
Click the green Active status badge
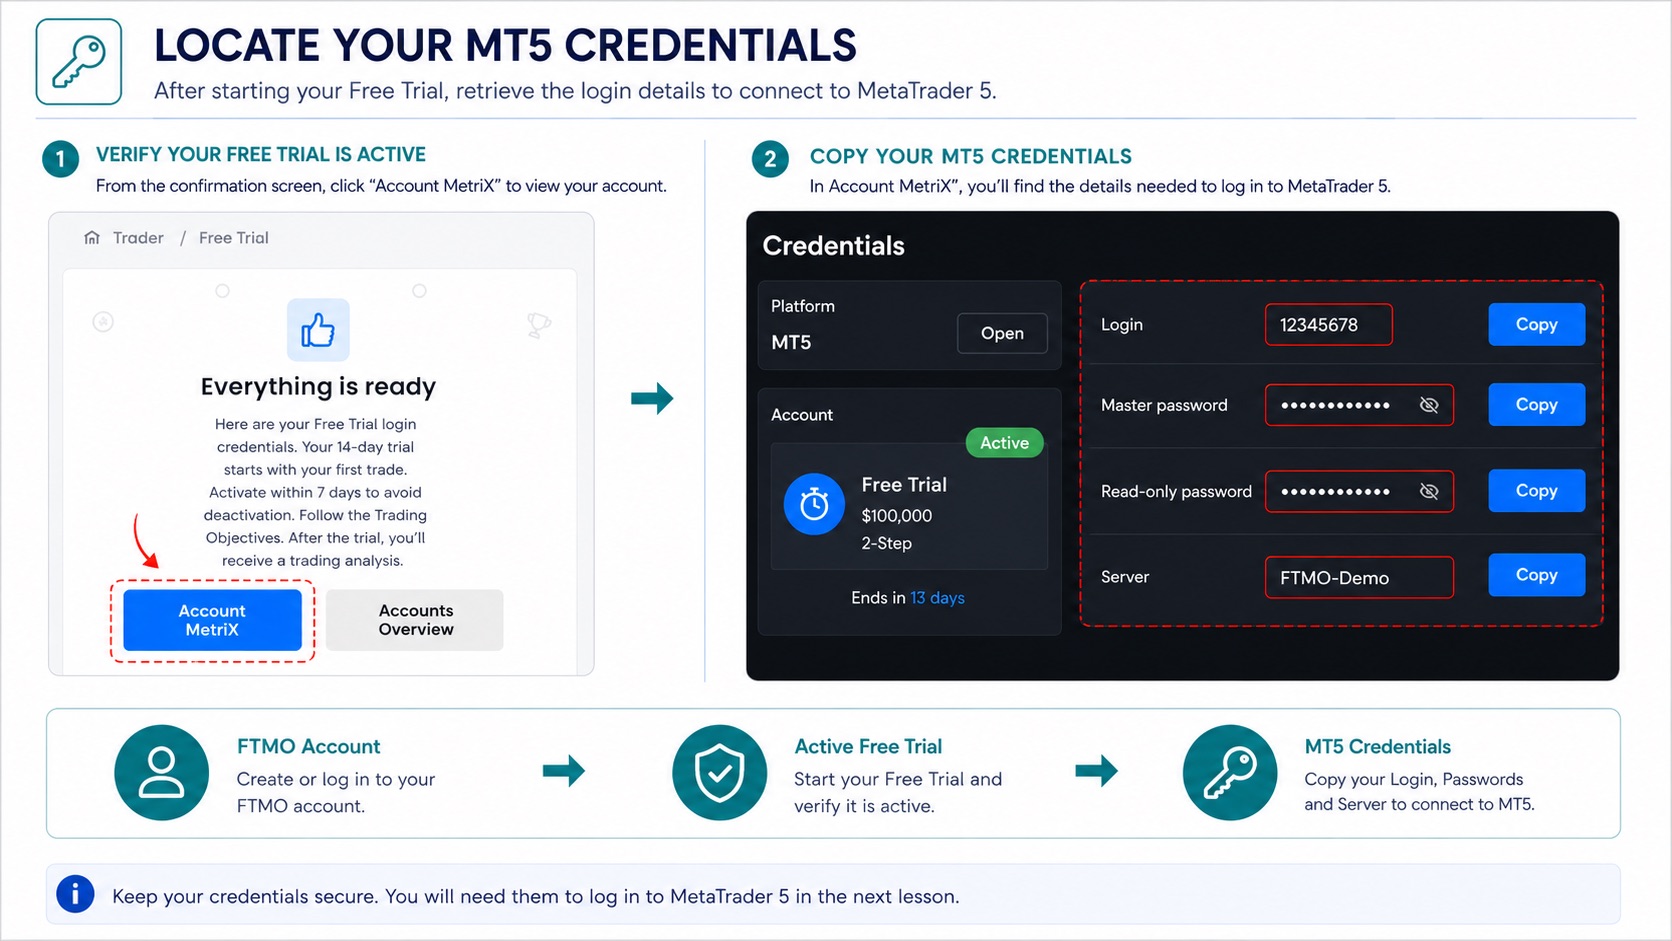(1004, 443)
